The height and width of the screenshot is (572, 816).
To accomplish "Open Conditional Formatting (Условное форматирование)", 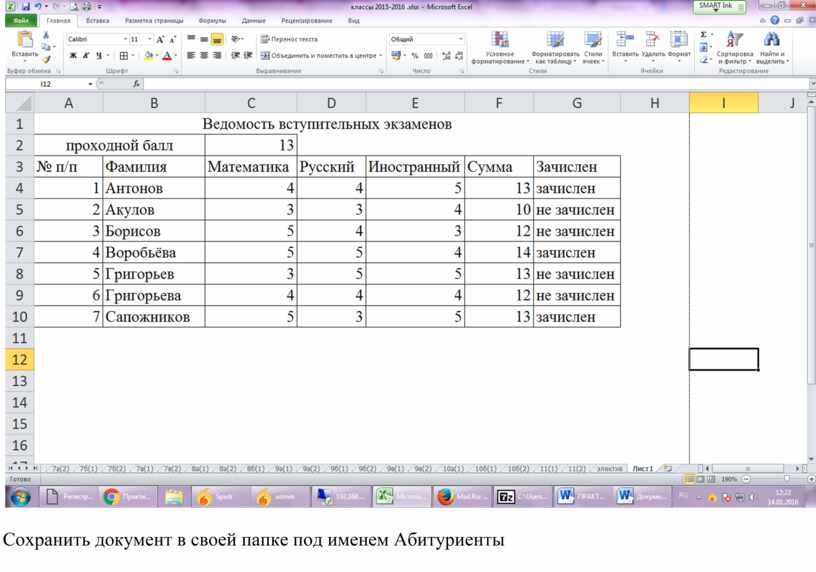I will pyautogui.click(x=500, y=47).
